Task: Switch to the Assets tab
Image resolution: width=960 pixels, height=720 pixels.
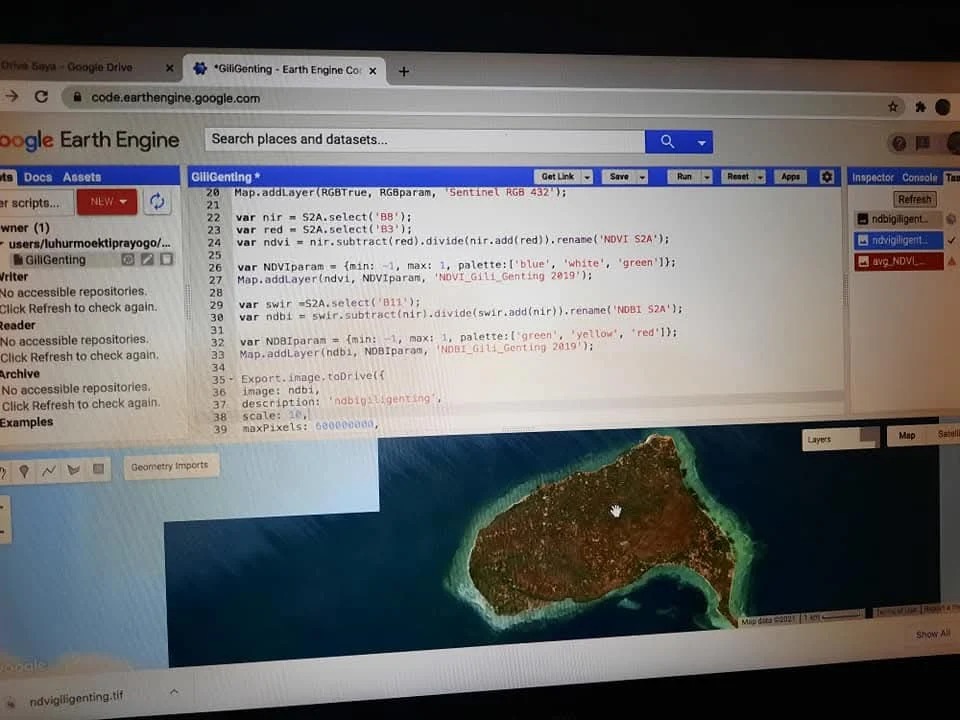Action: pyautogui.click(x=81, y=177)
